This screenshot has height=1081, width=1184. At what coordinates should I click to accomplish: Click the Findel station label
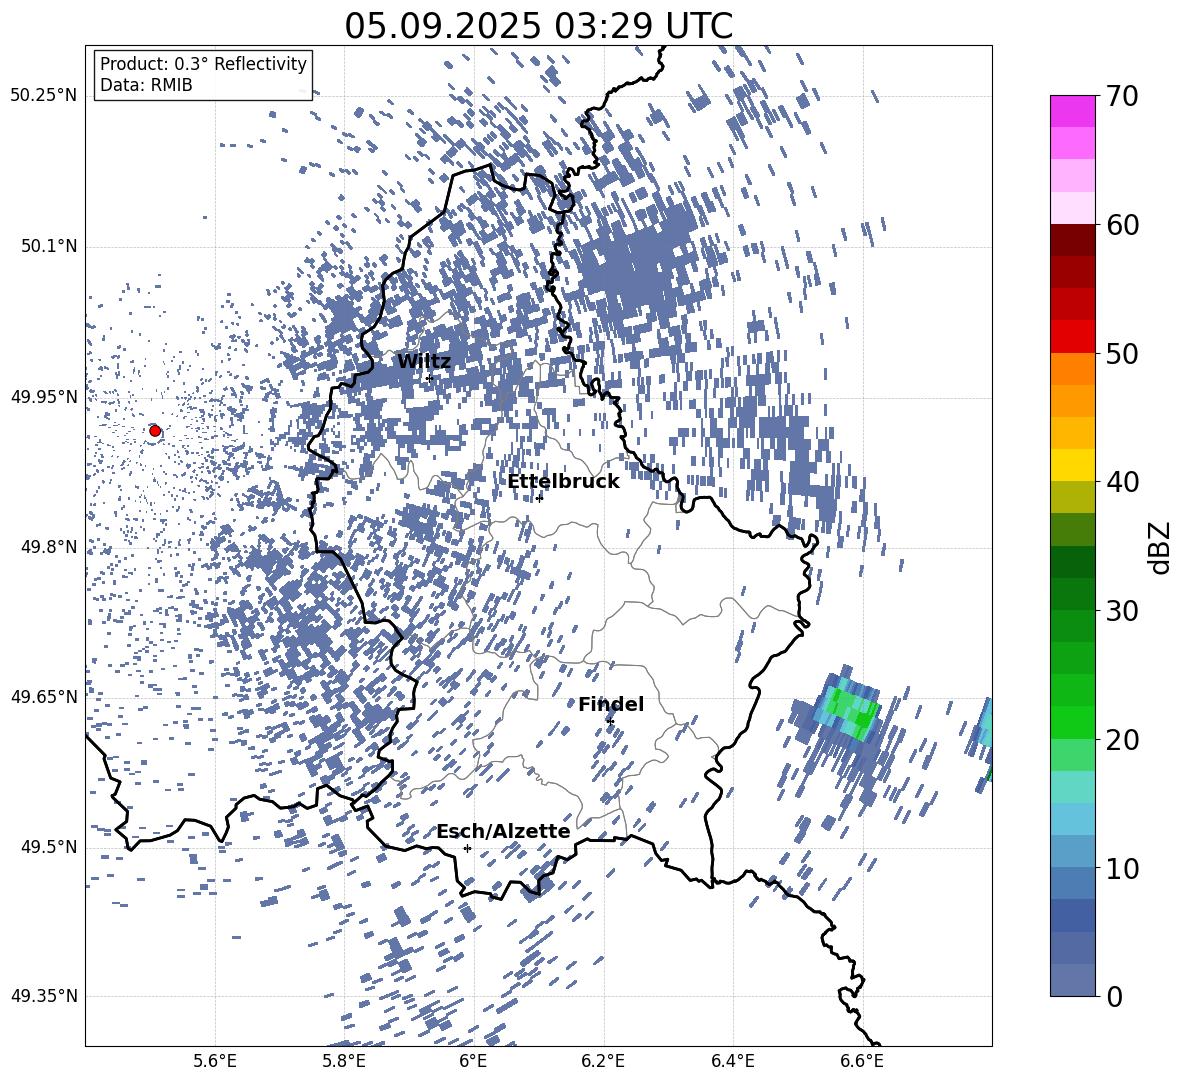611,704
